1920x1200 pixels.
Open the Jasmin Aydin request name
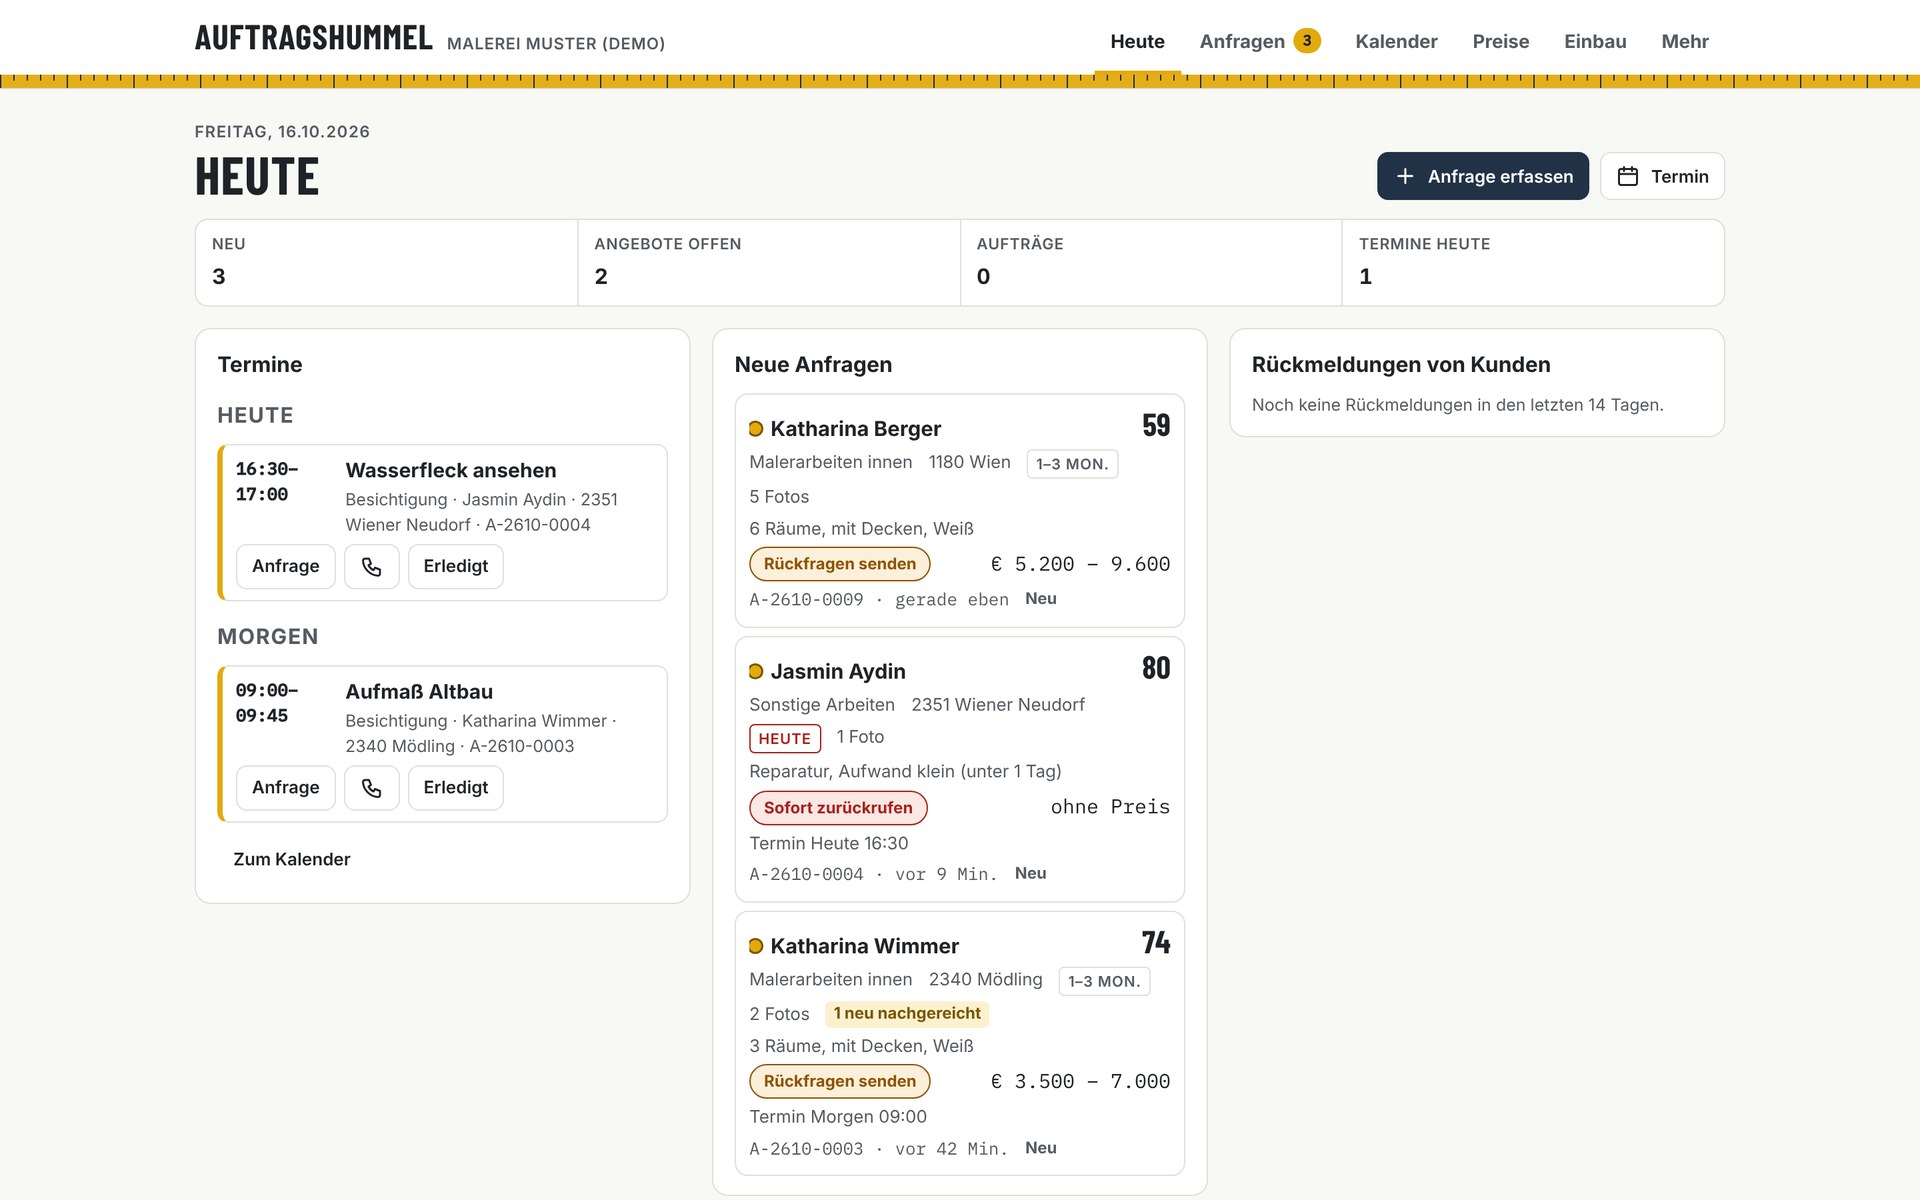(x=837, y=672)
